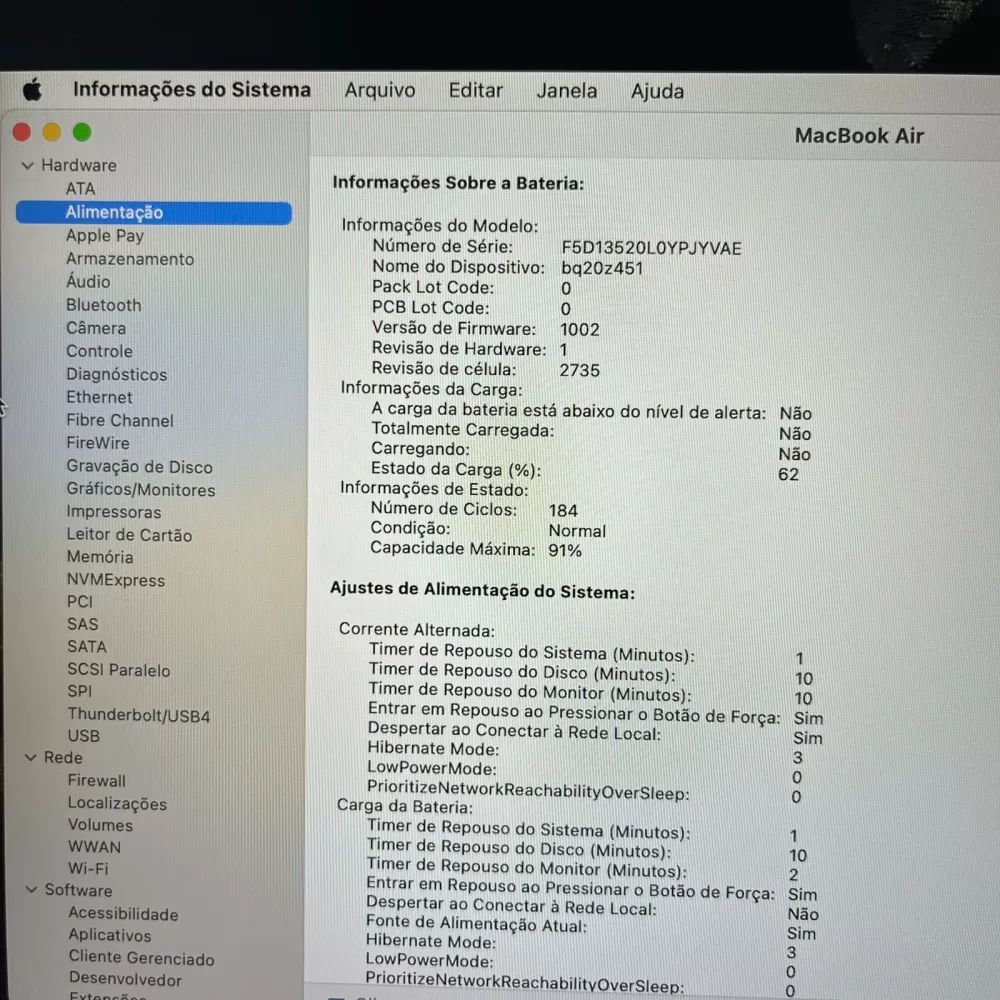Select Áudio in the sidebar
This screenshot has width=1000, height=1000.
(88, 281)
